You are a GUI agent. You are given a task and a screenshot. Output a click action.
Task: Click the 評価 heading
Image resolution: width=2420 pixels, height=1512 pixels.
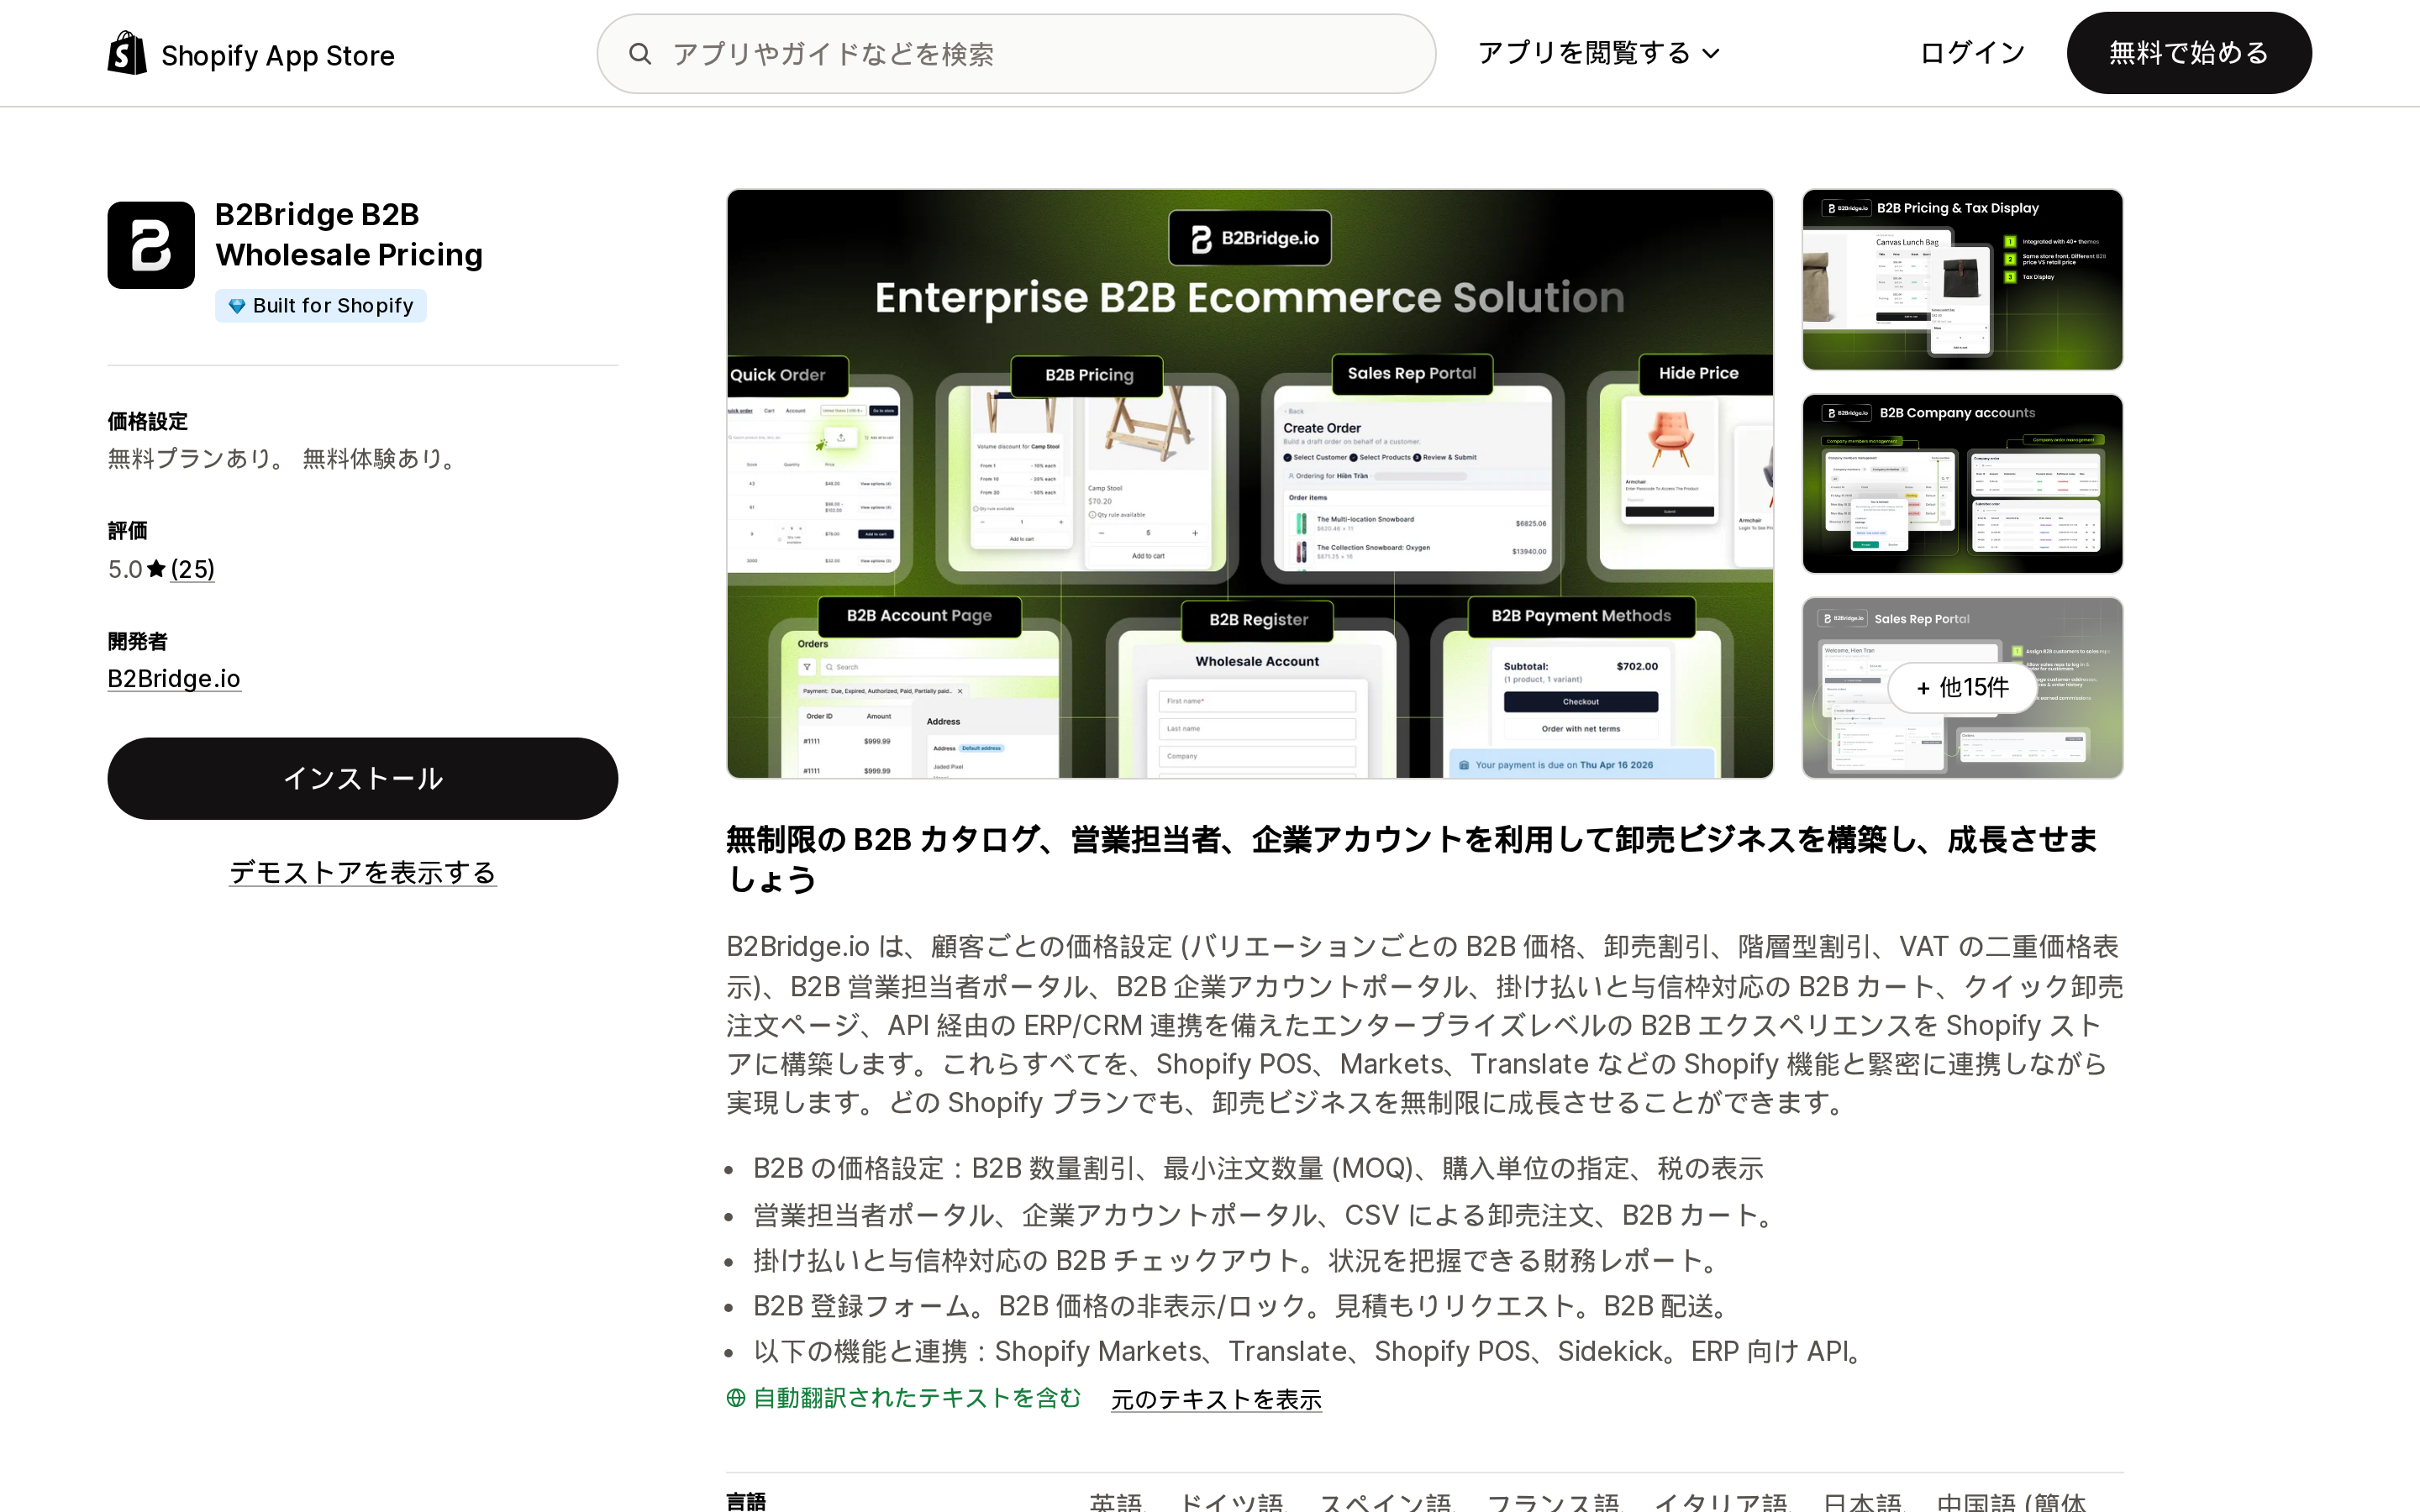pos(127,530)
